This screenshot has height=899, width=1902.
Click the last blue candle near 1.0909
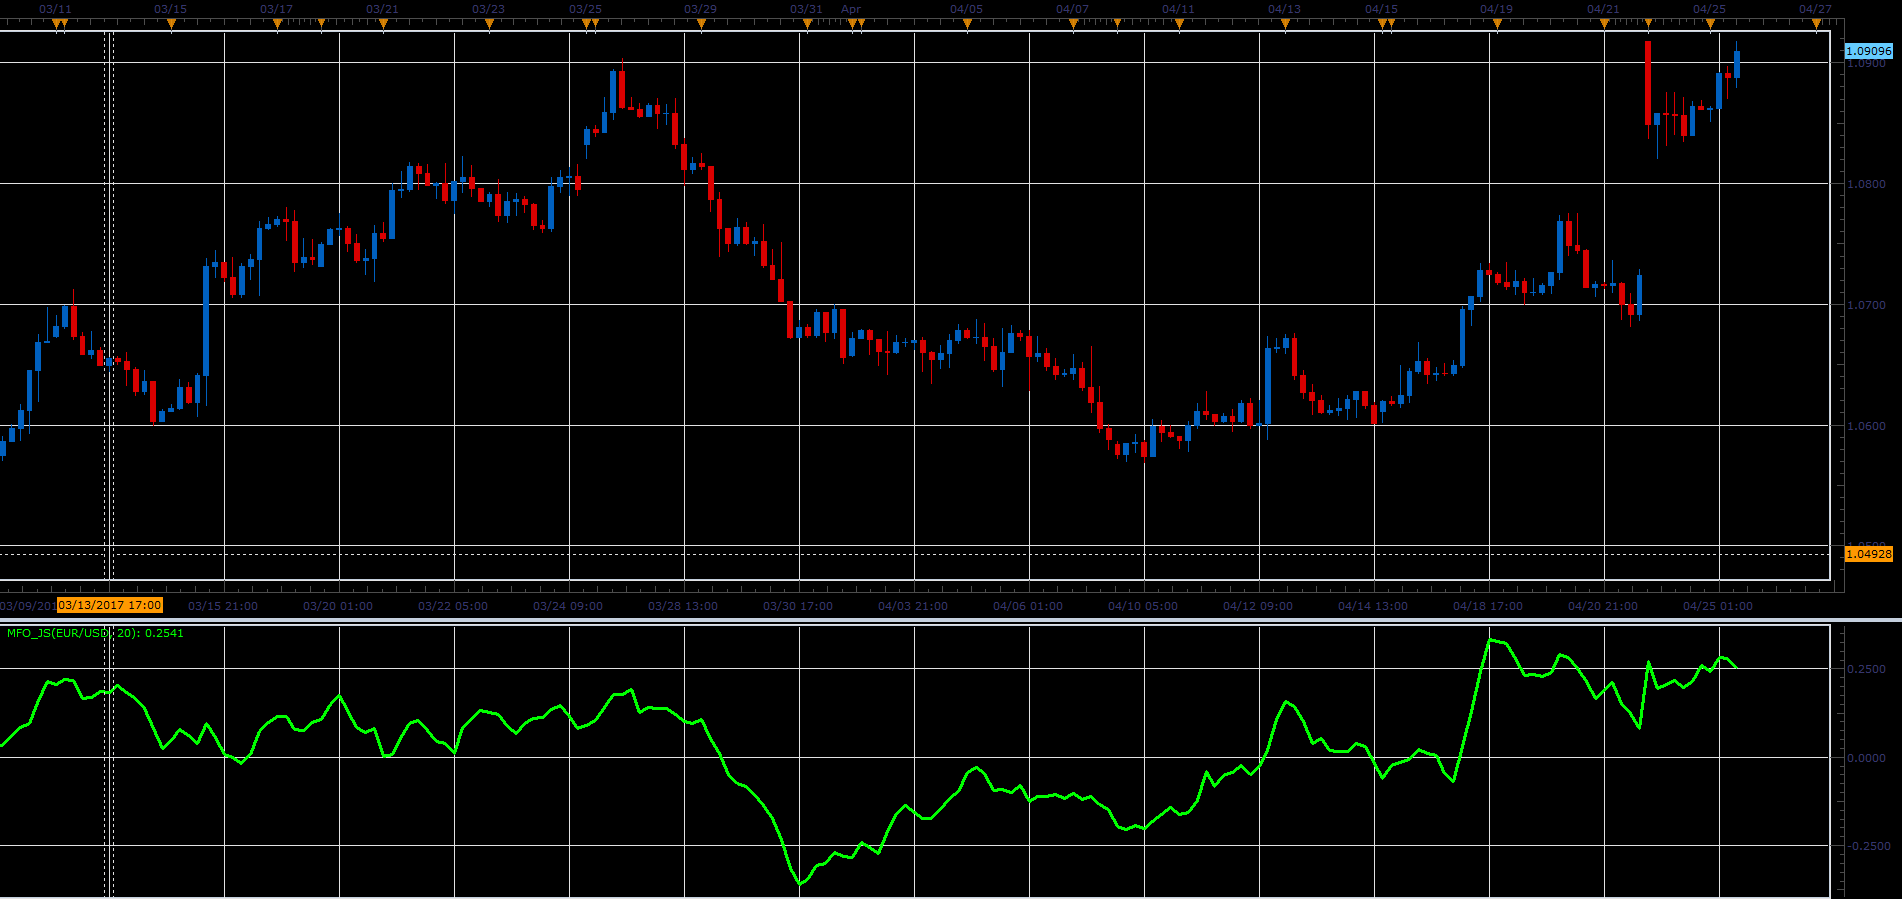coord(1737,64)
